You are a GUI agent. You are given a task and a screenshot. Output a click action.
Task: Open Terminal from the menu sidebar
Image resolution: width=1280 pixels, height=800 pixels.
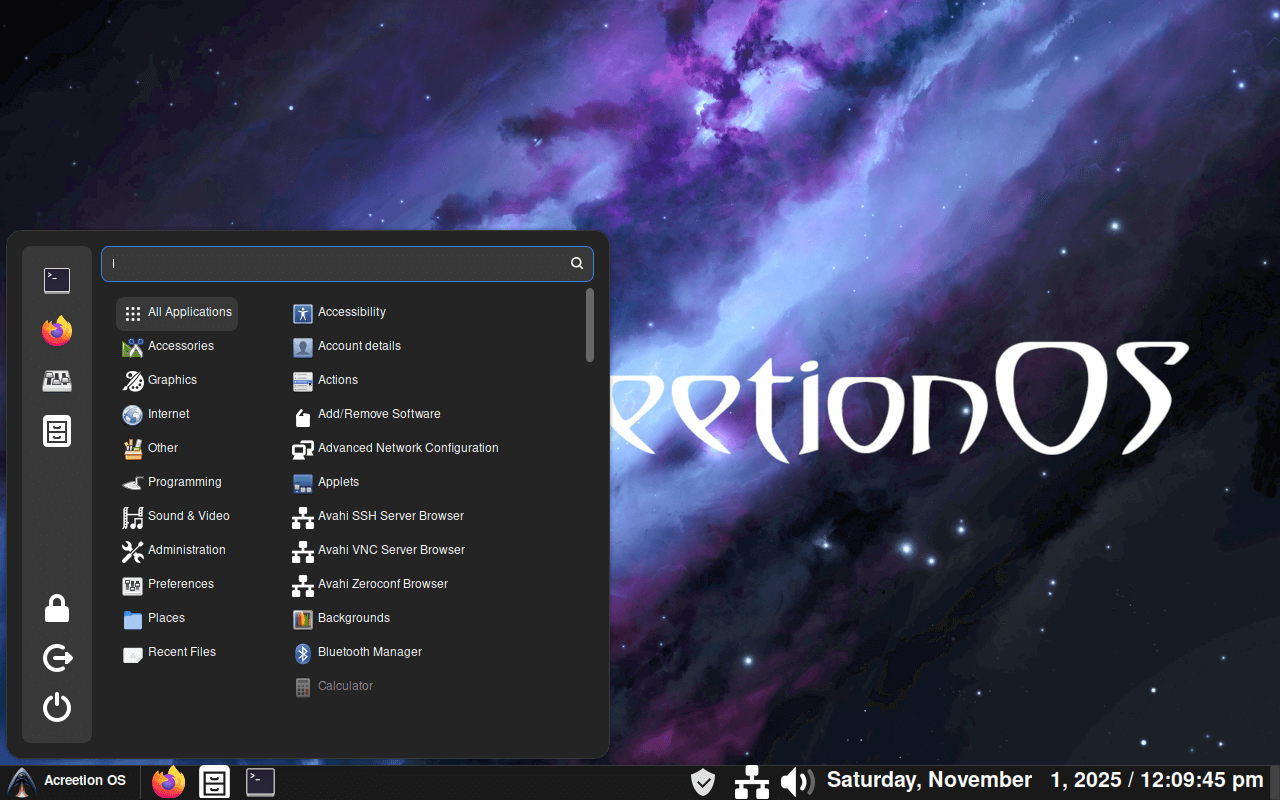57,280
